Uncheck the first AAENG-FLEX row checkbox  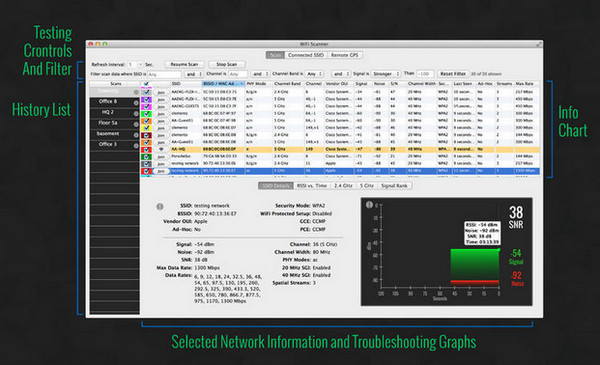coord(147,92)
